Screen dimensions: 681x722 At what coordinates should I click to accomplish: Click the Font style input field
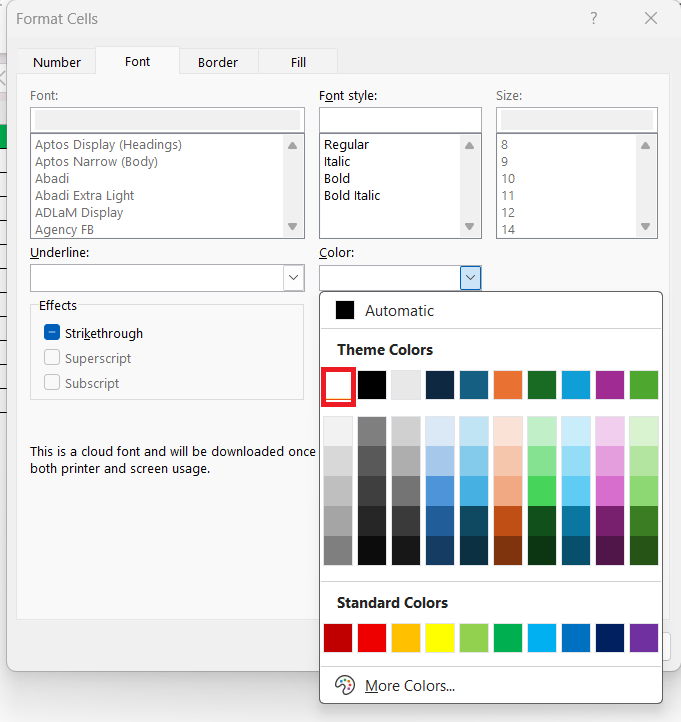pyautogui.click(x=400, y=120)
